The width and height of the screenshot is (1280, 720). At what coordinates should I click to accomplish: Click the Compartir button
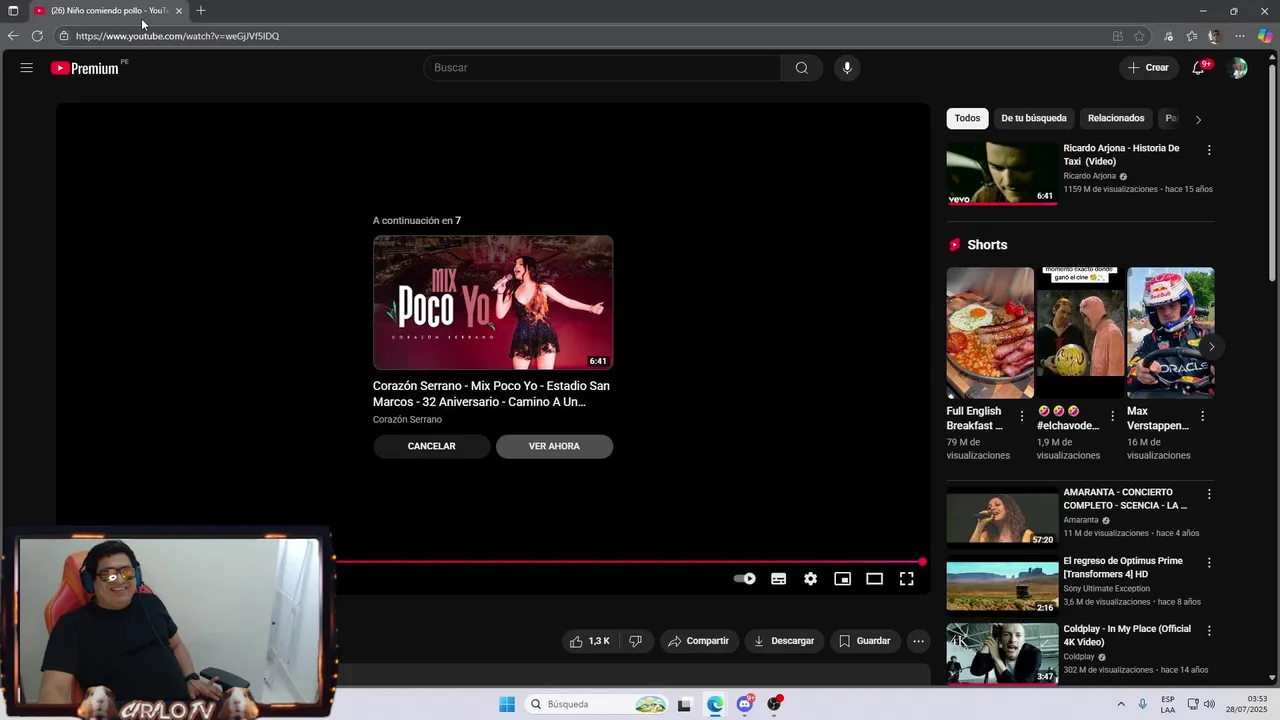pyautogui.click(x=698, y=641)
